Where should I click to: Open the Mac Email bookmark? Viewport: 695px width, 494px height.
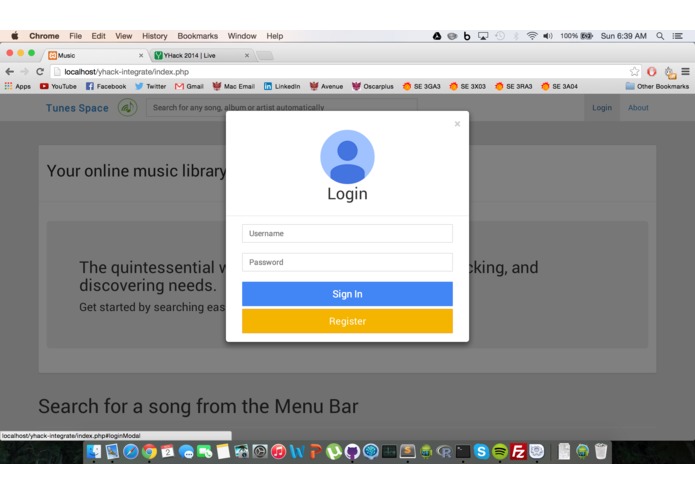pyautogui.click(x=234, y=86)
